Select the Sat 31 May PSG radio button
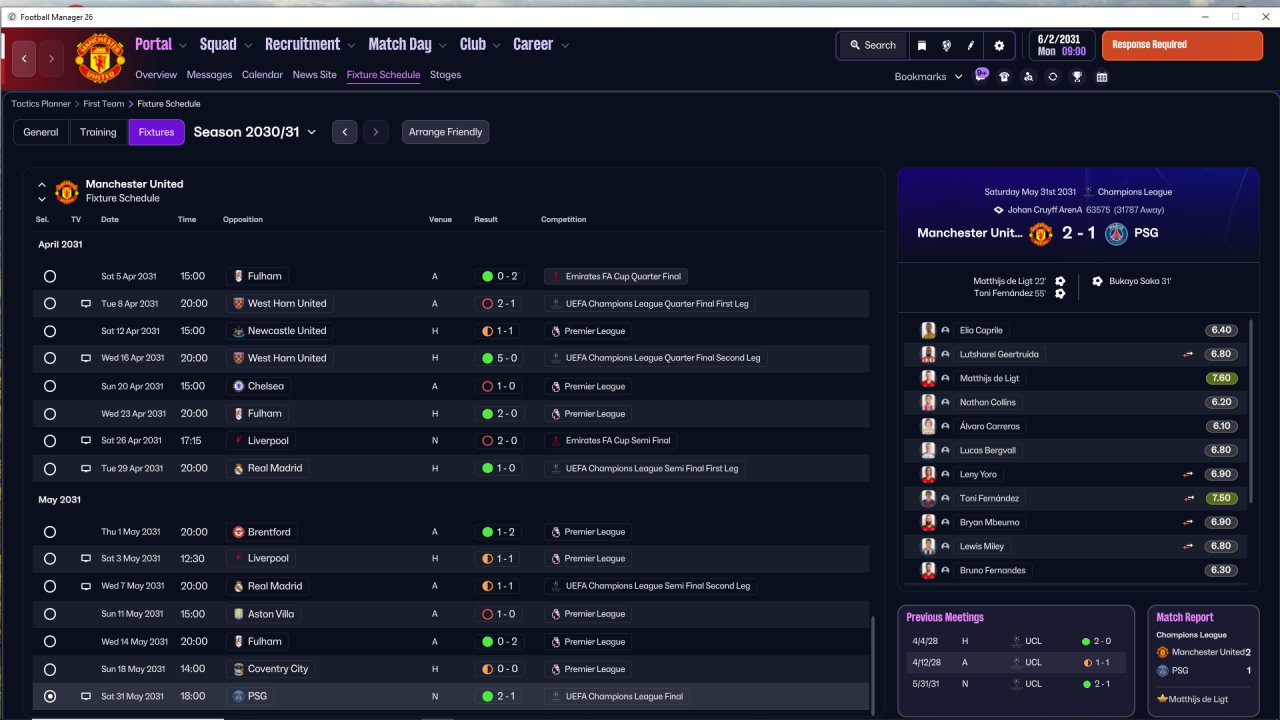This screenshot has width=1280, height=720. 50,697
